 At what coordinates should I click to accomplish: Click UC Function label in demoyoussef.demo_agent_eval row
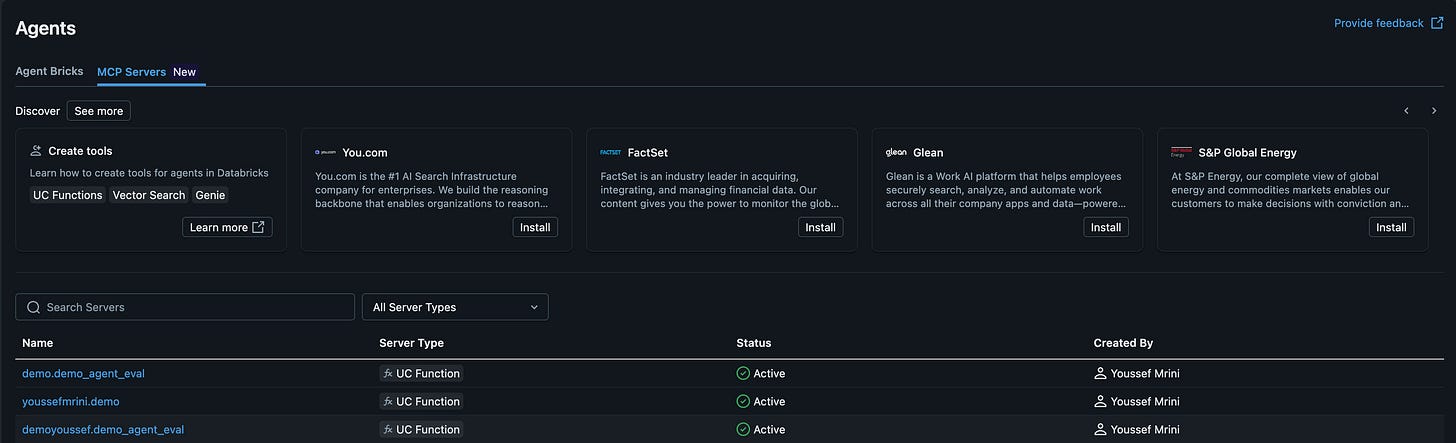pyautogui.click(x=428, y=429)
